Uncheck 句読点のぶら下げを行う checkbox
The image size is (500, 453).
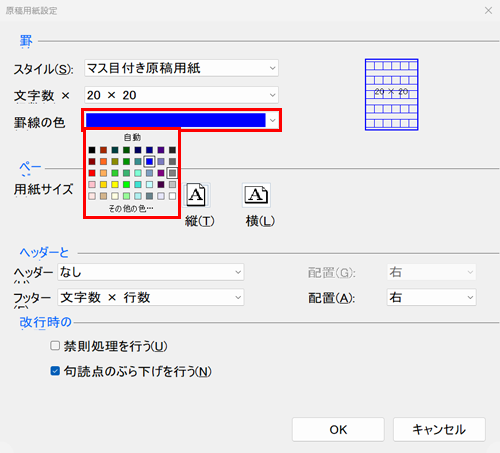55,371
